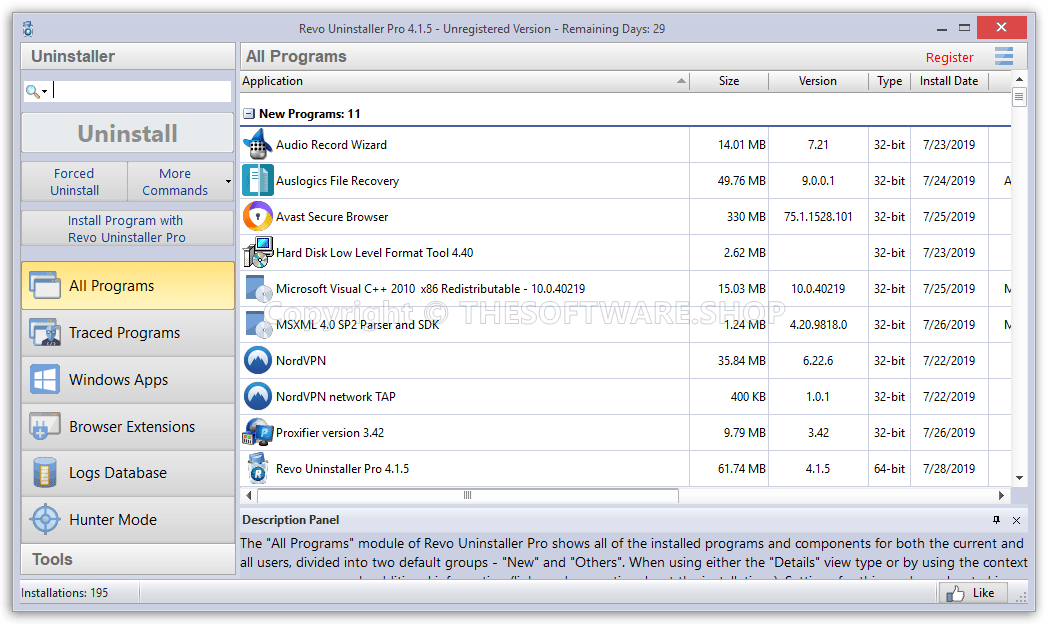Minimize the Revo Uninstaller window
Viewport: 1048px width, 624px height.
point(942,29)
